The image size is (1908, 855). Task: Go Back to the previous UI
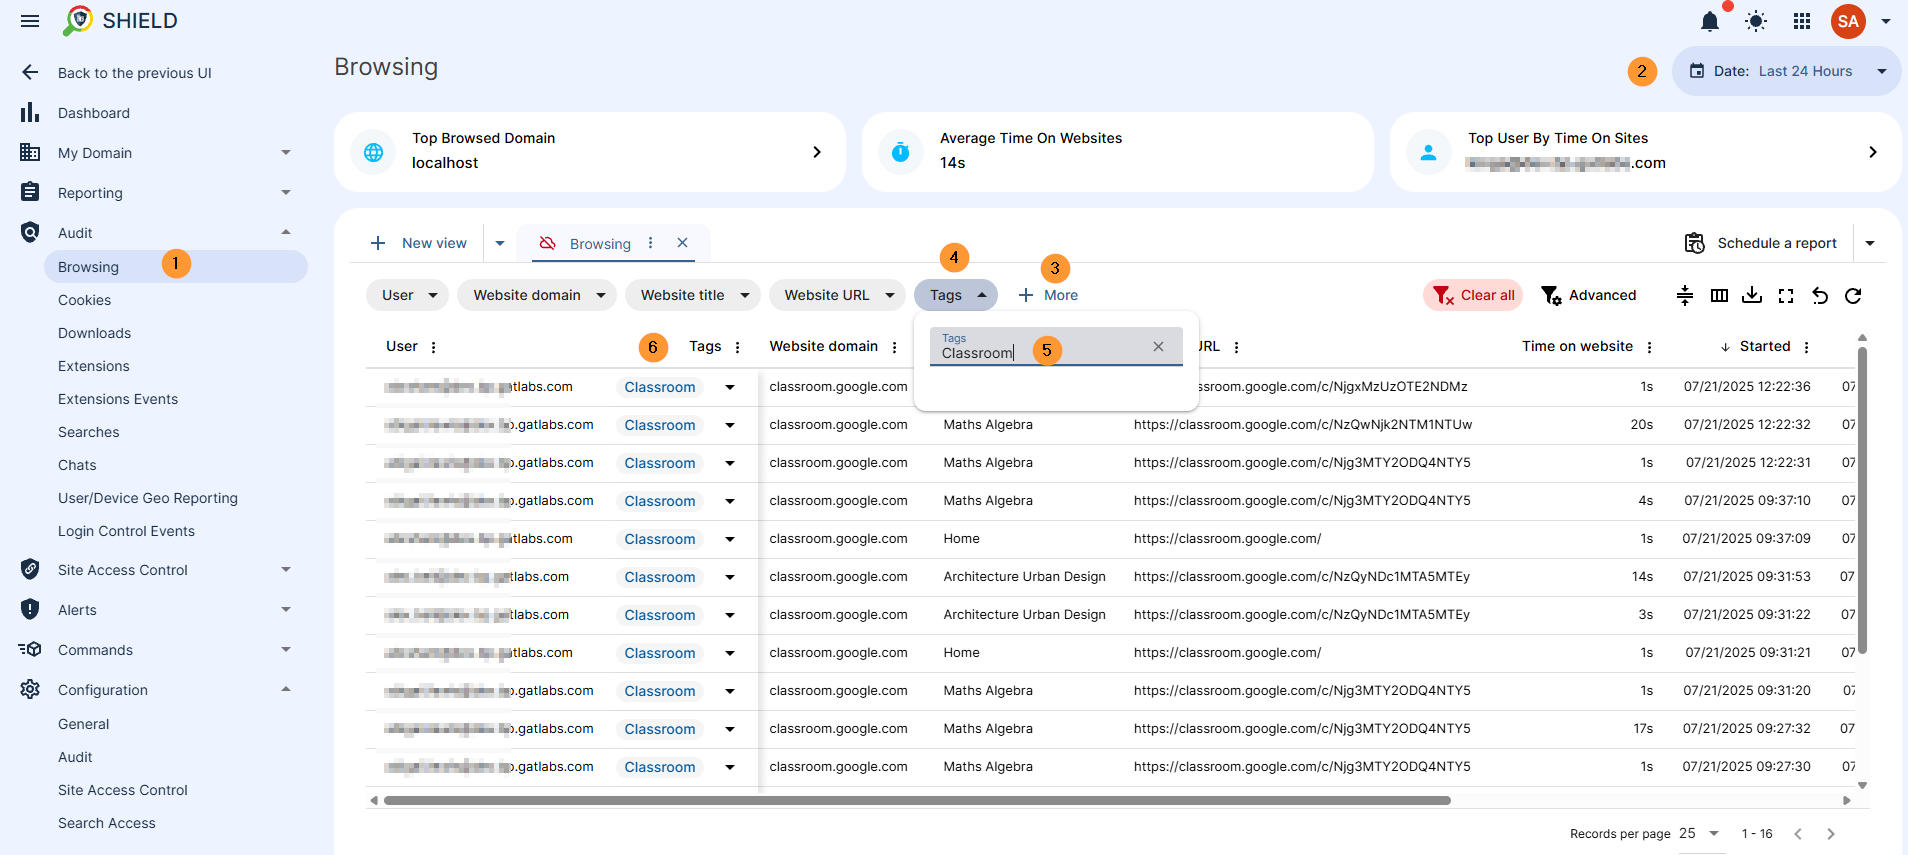134,73
